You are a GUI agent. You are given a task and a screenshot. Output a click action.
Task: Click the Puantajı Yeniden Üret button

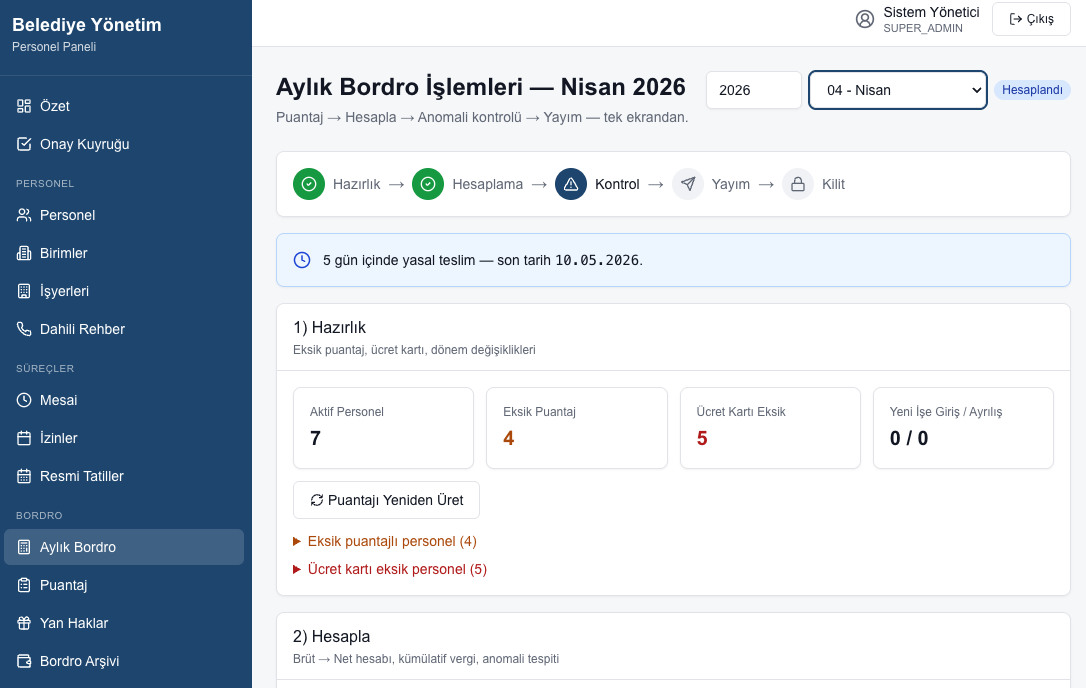tap(386, 500)
